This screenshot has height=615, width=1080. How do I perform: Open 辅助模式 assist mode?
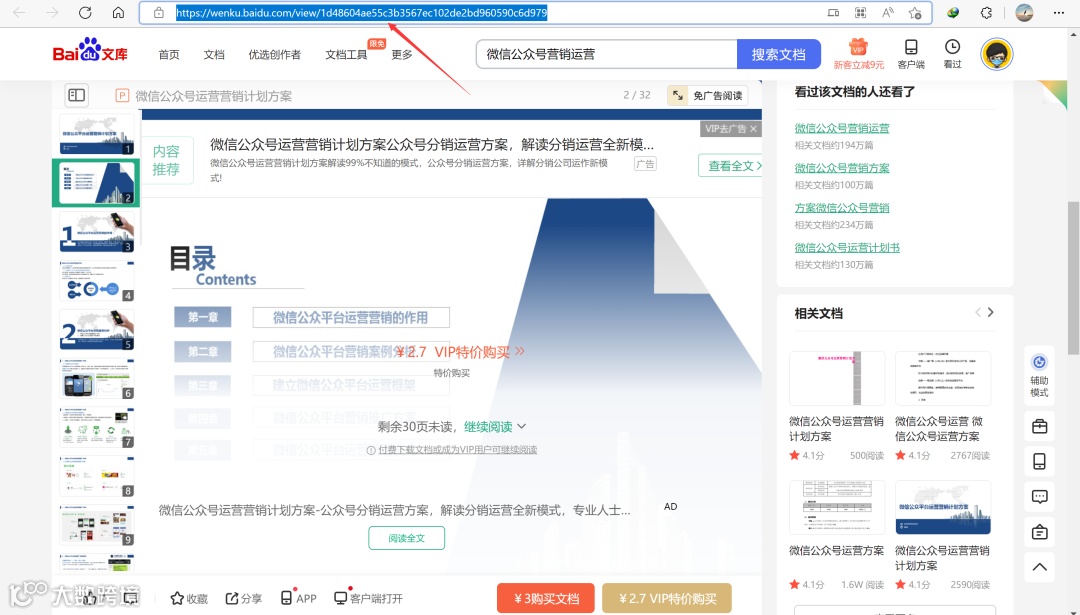pyautogui.click(x=1039, y=375)
